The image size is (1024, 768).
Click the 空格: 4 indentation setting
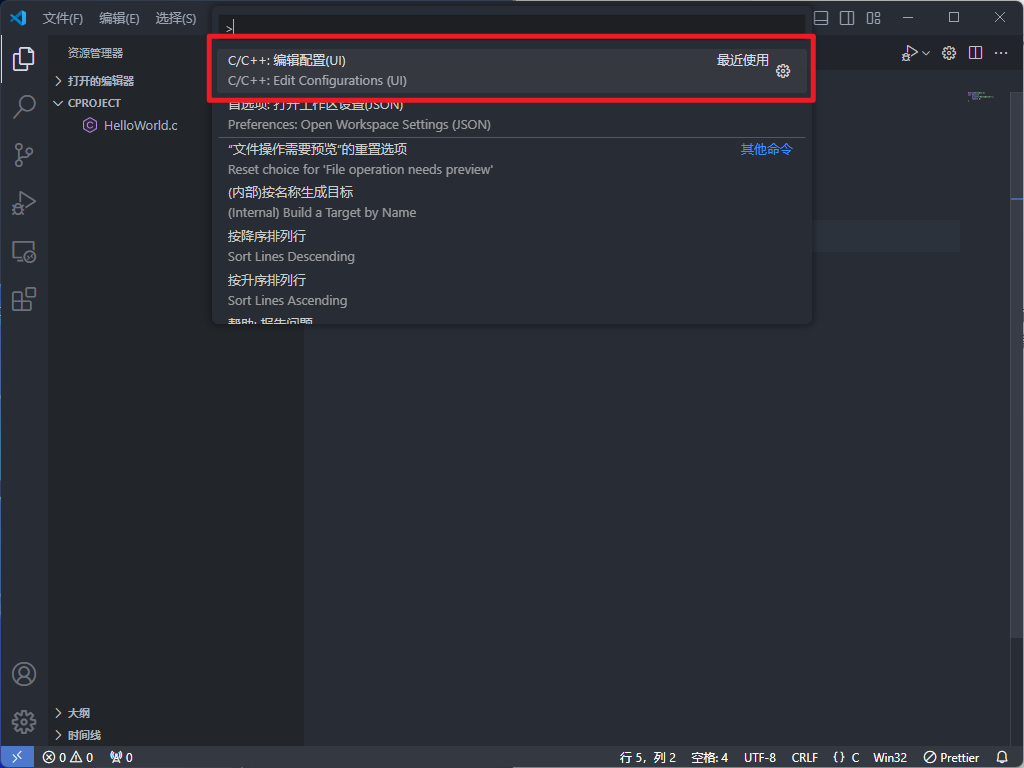(x=709, y=757)
